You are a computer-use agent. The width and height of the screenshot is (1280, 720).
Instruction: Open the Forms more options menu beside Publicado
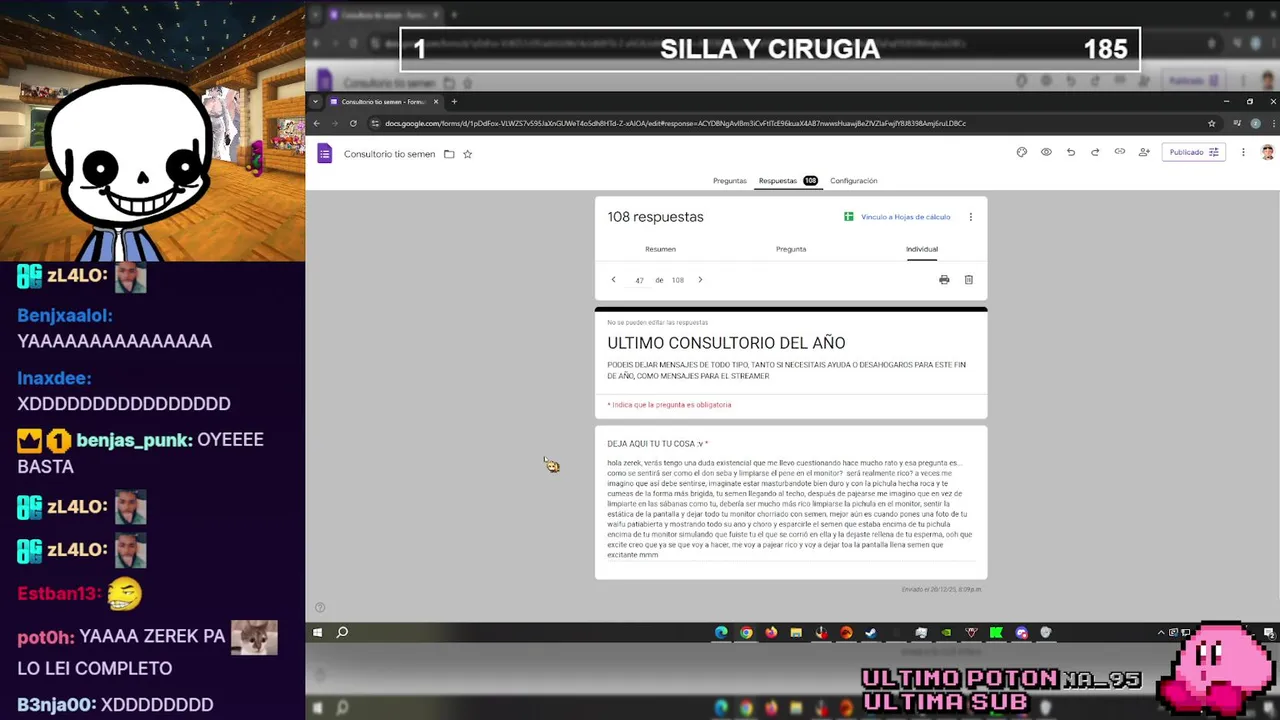point(1243,152)
